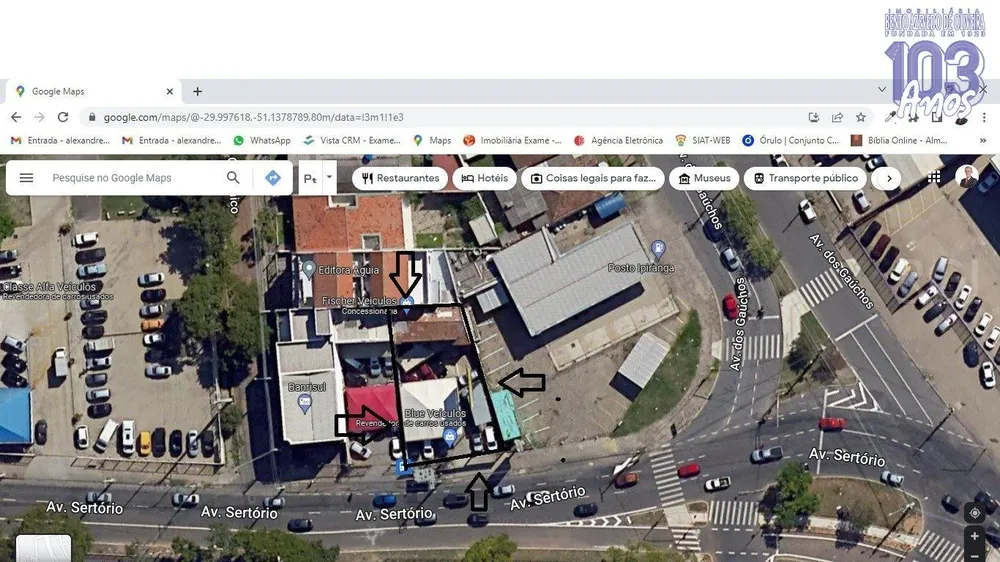
Task: Click the Posto Ipiranga gas station pin
Action: click(x=658, y=248)
